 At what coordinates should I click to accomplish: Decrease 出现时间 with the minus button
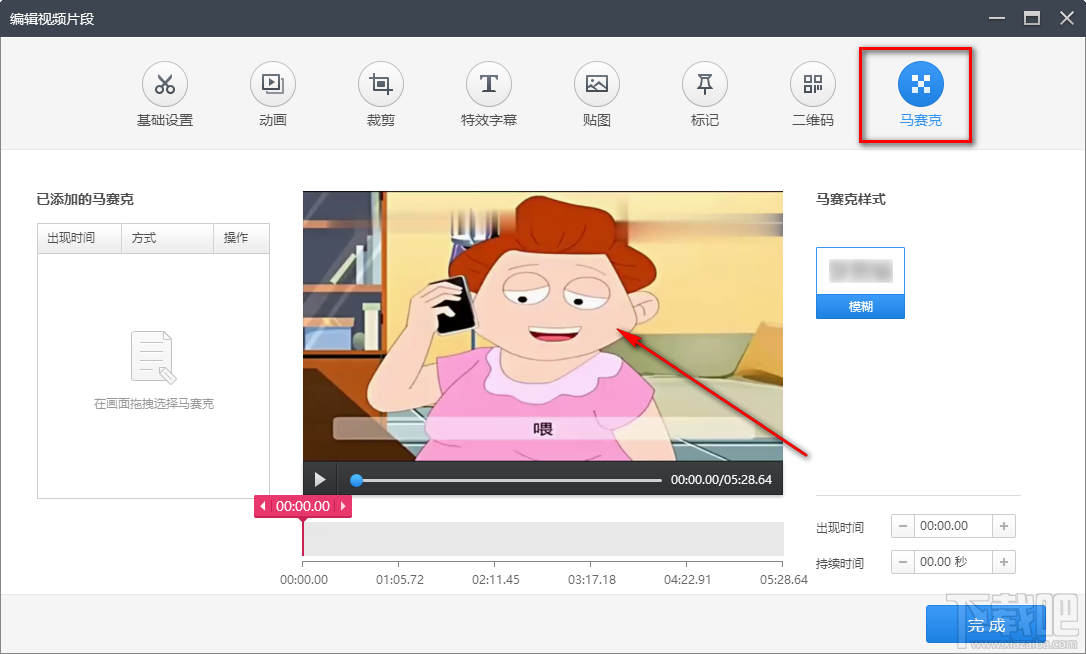(902, 526)
